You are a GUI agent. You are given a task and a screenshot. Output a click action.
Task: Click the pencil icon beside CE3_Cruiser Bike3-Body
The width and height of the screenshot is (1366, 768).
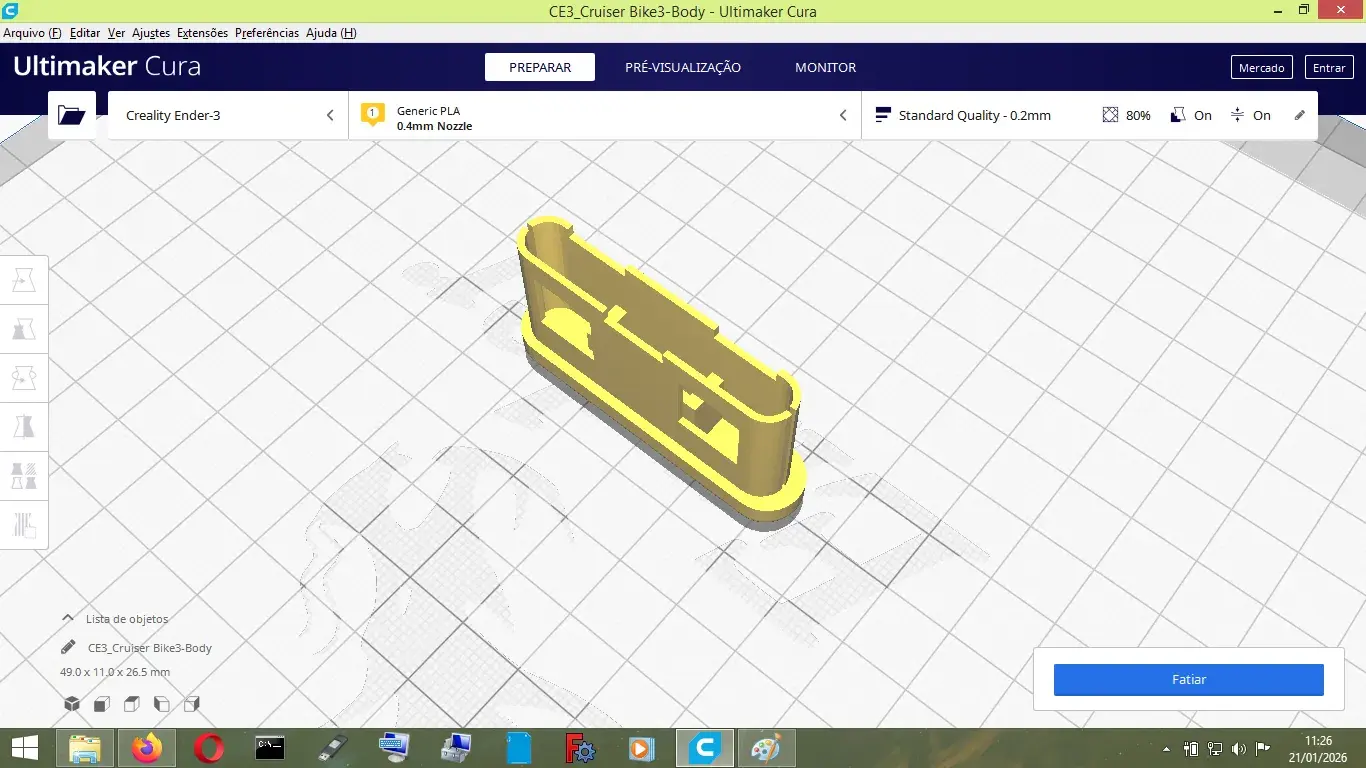point(68,647)
